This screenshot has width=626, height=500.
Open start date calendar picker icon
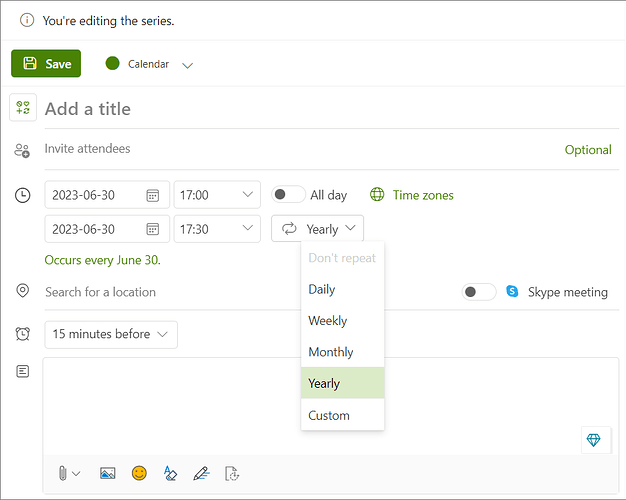point(153,195)
